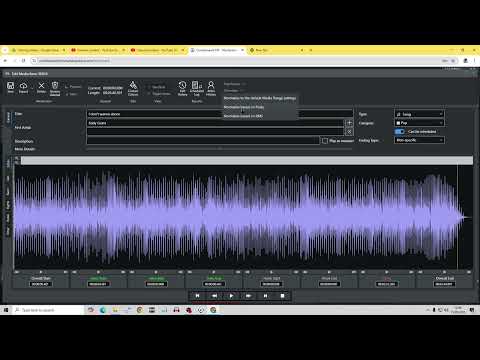Switch to the third Chrome browser tab
The image size is (480, 360).
(x=157, y=50)
